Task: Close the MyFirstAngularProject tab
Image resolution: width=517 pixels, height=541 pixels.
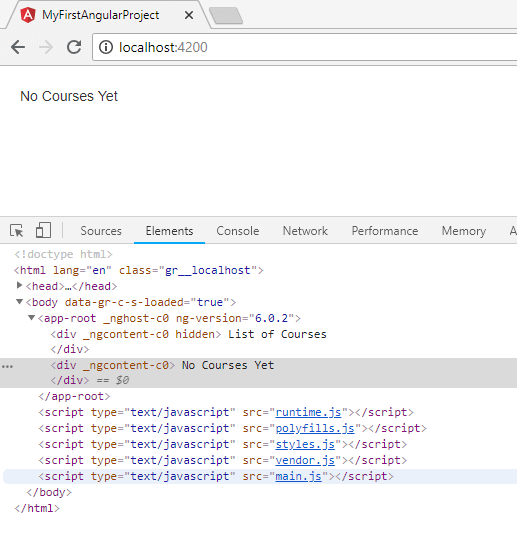Action: coord(189,15)
